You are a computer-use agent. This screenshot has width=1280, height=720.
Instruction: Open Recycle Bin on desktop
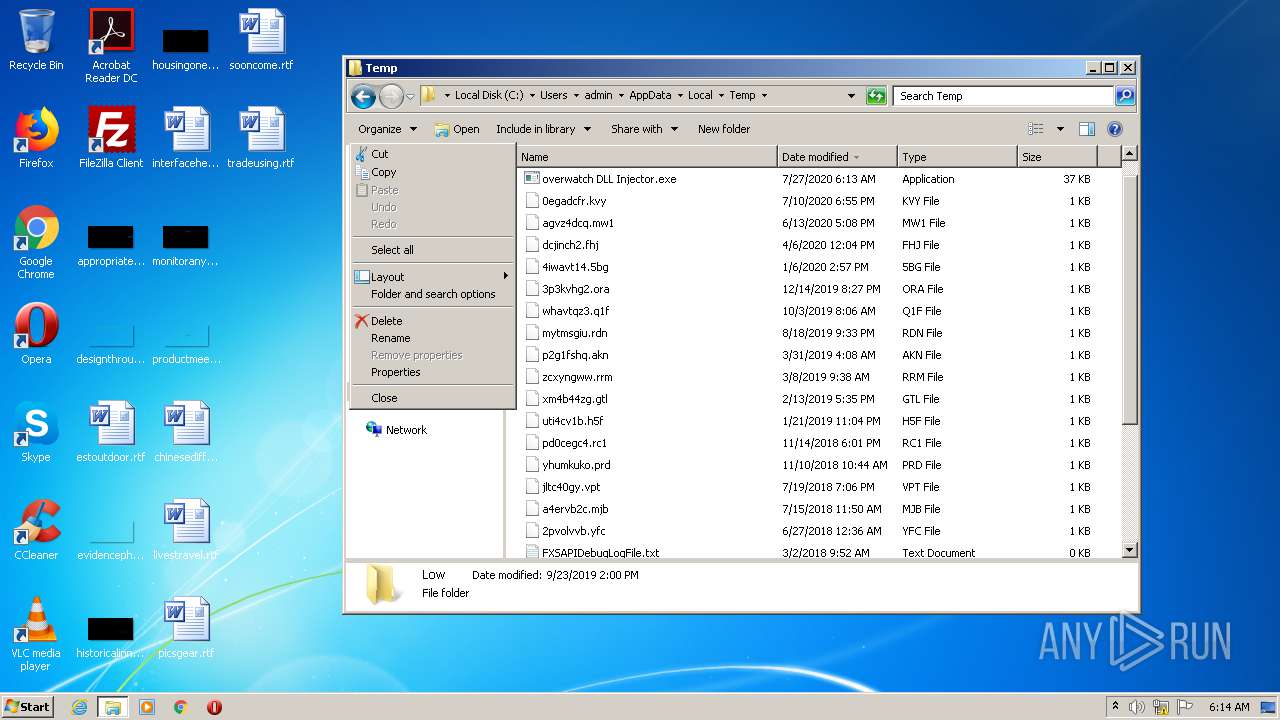[x=36, y=40]
